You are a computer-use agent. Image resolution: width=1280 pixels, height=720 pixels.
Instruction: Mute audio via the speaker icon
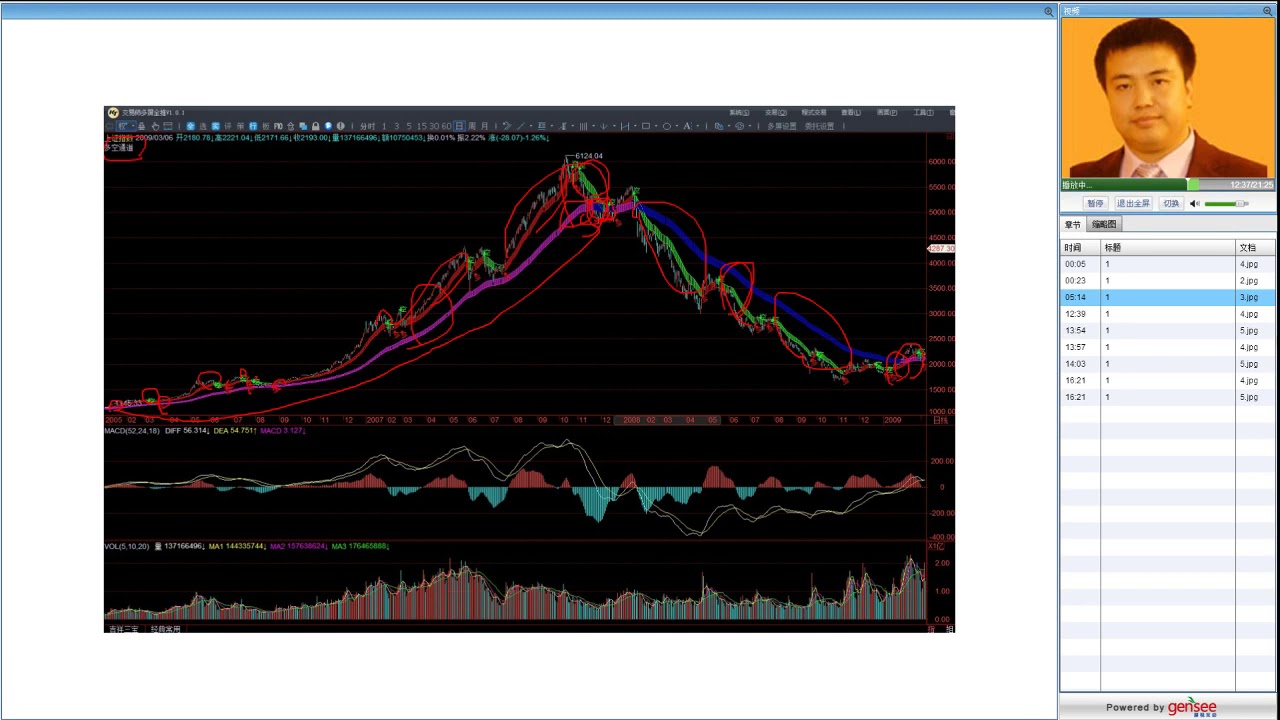(1194, 204)
